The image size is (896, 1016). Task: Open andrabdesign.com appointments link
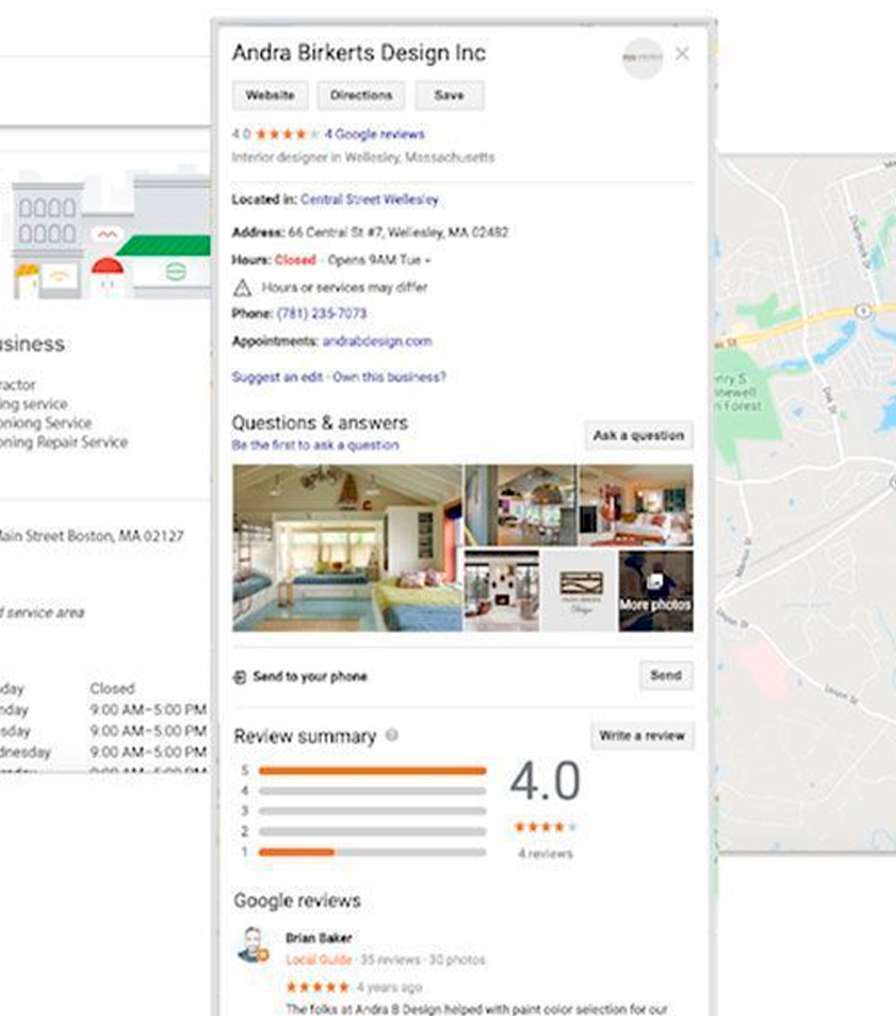coord(377,341)
